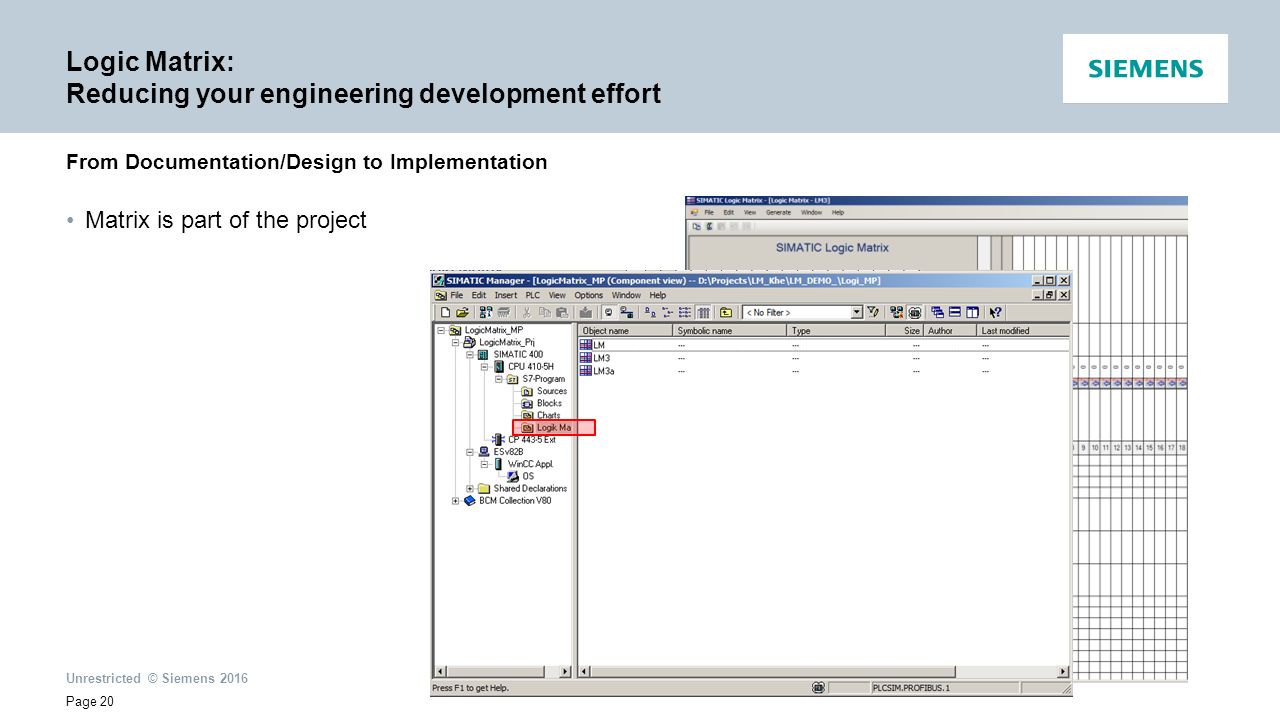Open the Window menu in SIMATIC Manager

pyautogui.click(x=626, y=295)
